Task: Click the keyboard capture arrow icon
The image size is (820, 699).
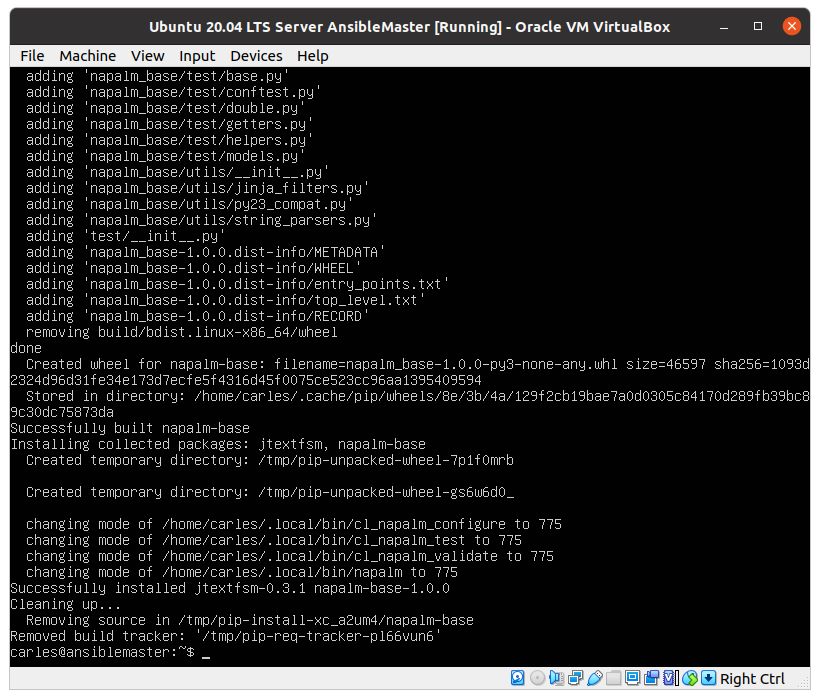Action: [709, 678]
